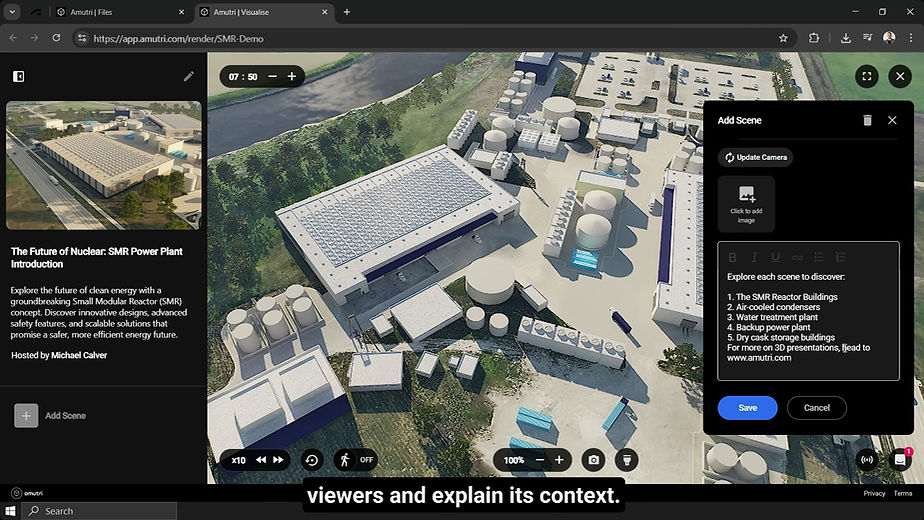The width and height of the screenshot is (924, 520).
Task: Delete scene using trash icon
Action: pyautogui.click(x=867, y=120)
